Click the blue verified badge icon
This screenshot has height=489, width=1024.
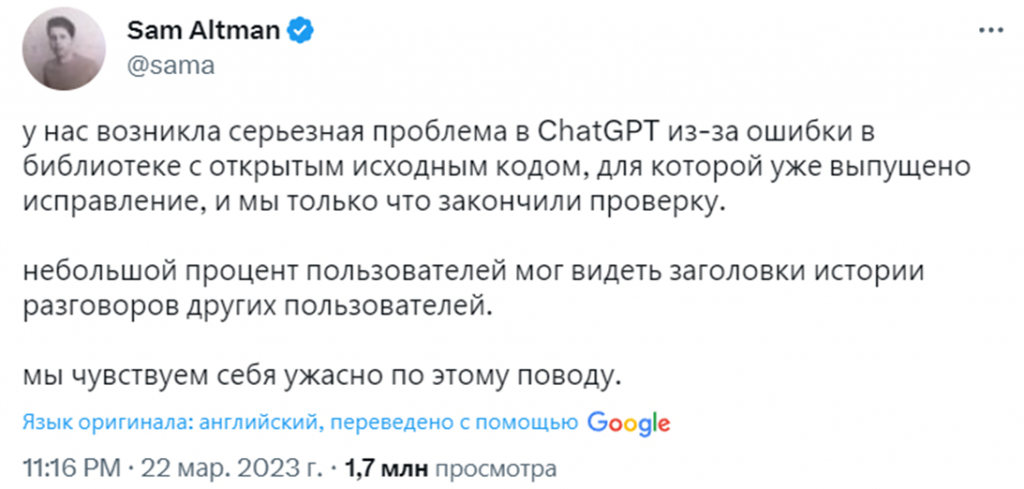tap(300, 31)
